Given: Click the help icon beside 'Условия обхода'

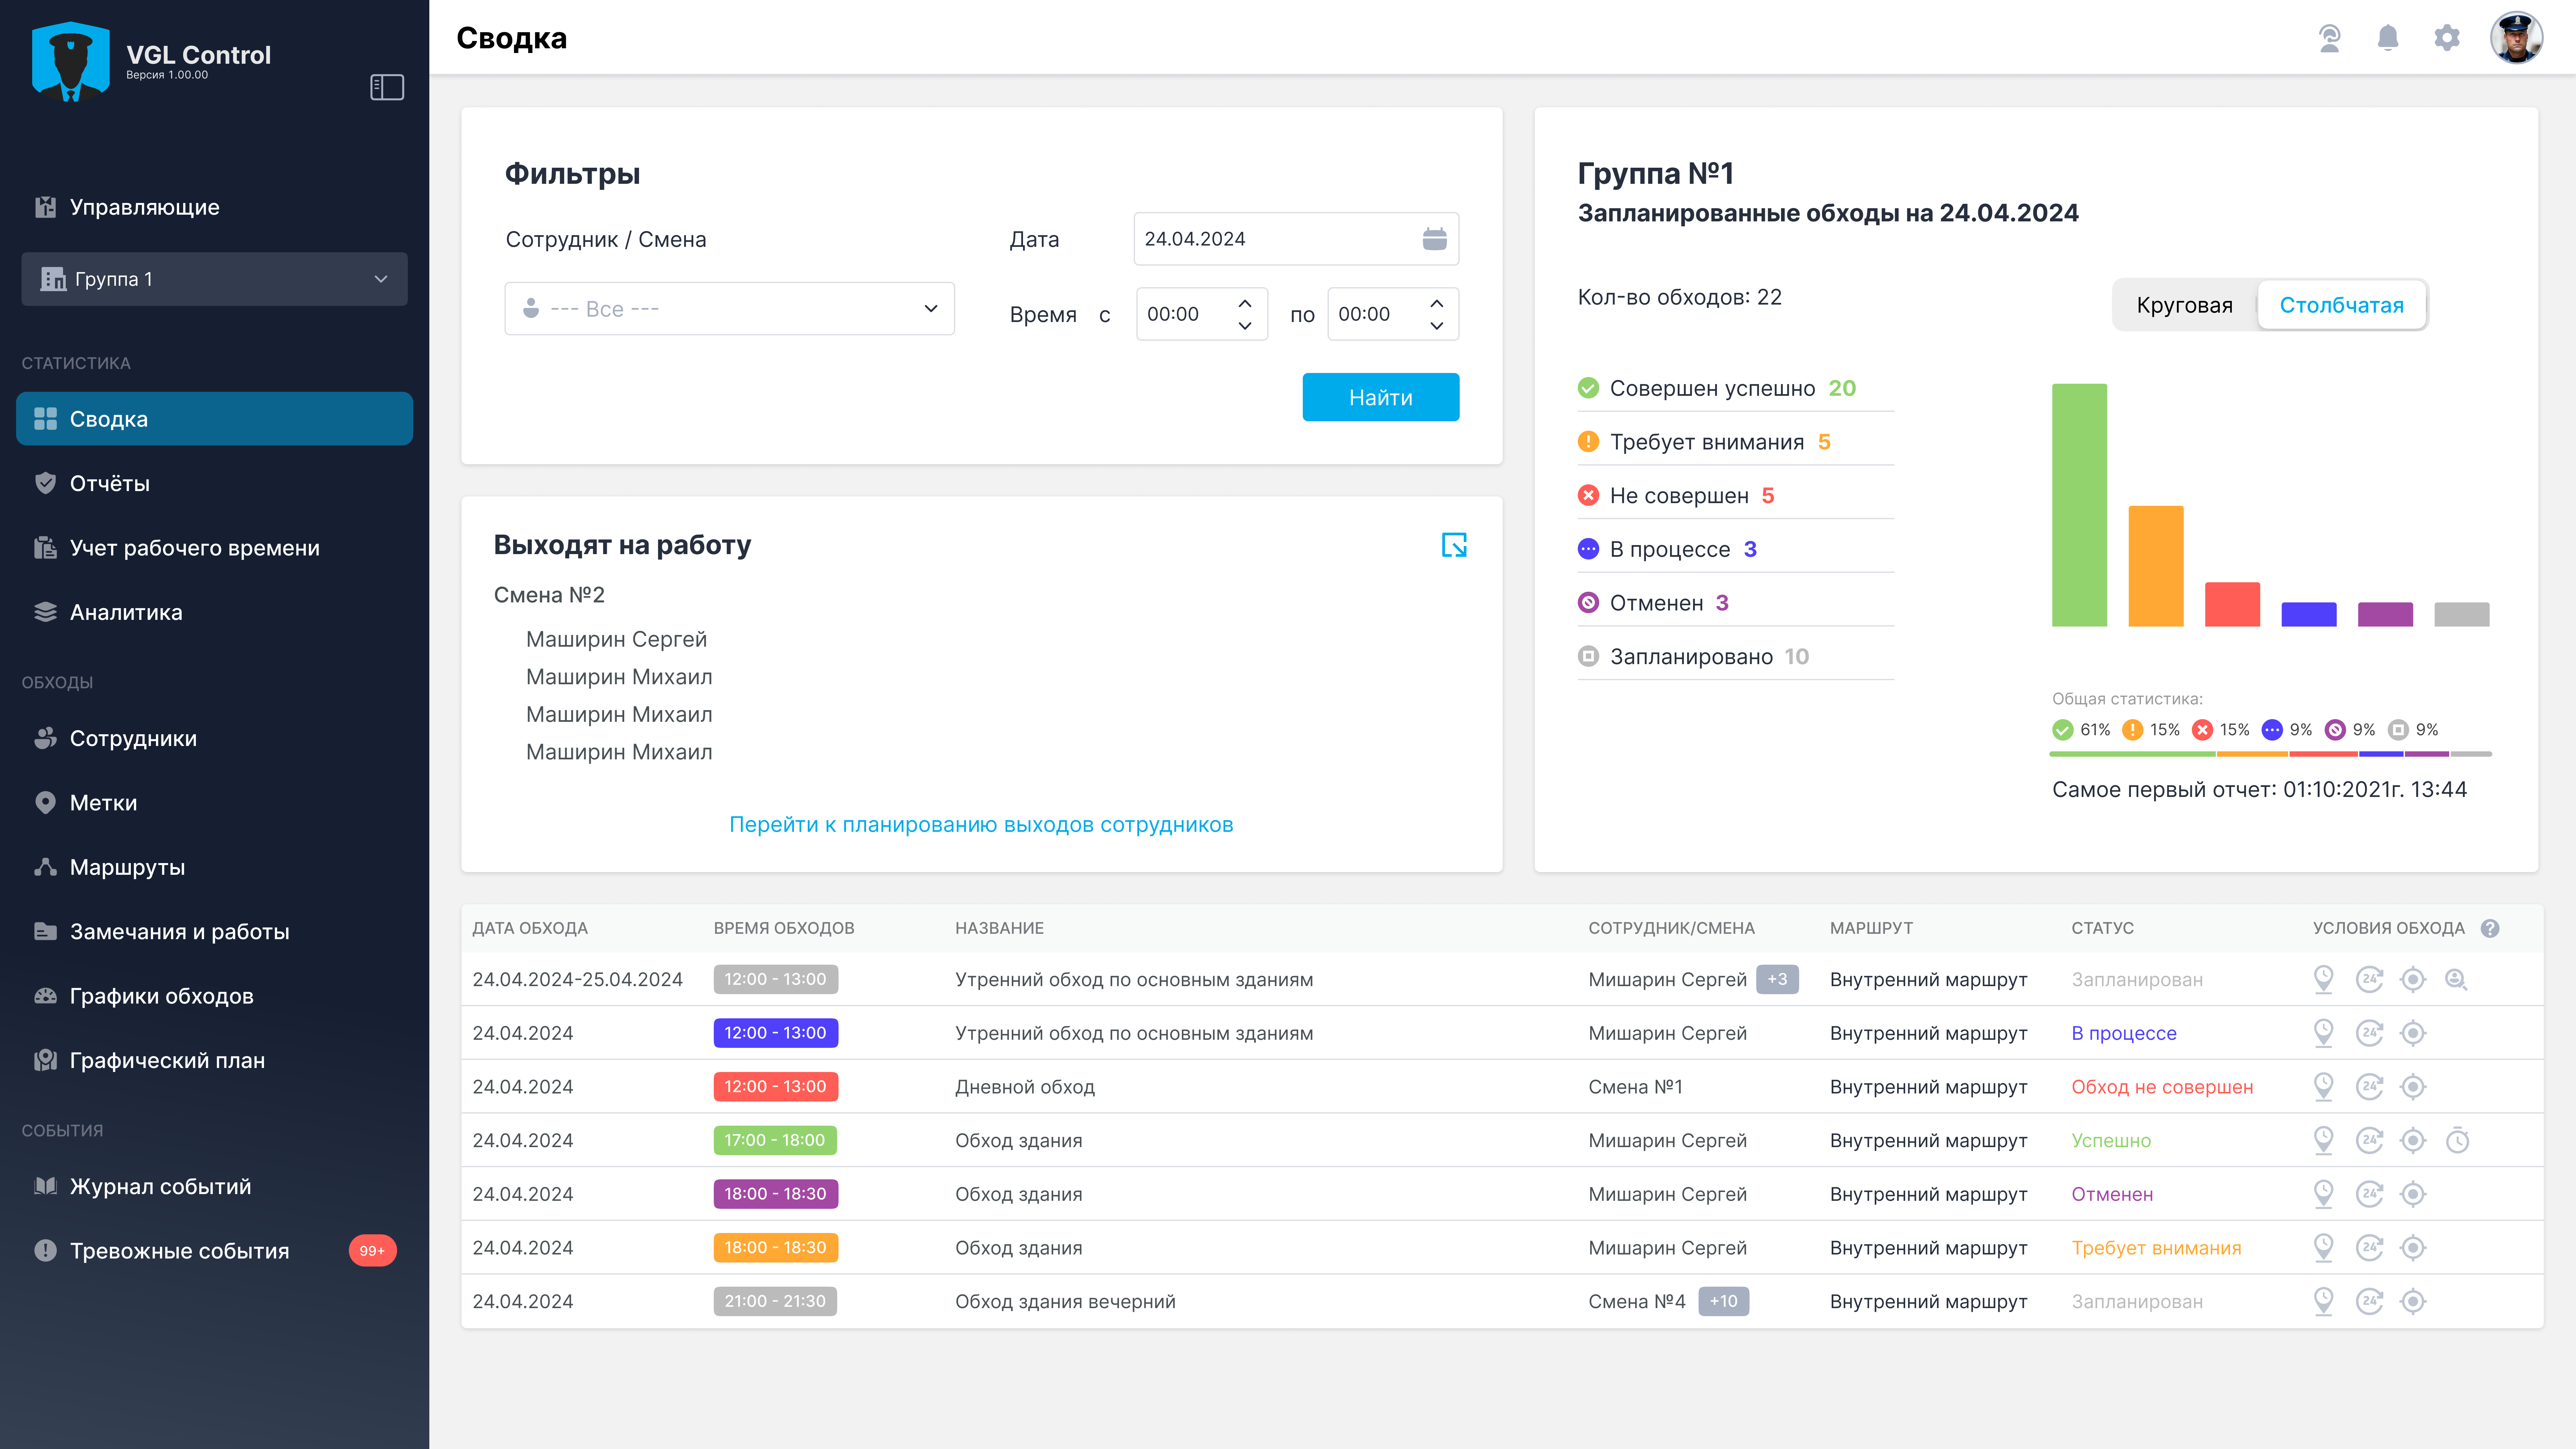Looking at the screenshot, I should click(x=2490, y=928).
